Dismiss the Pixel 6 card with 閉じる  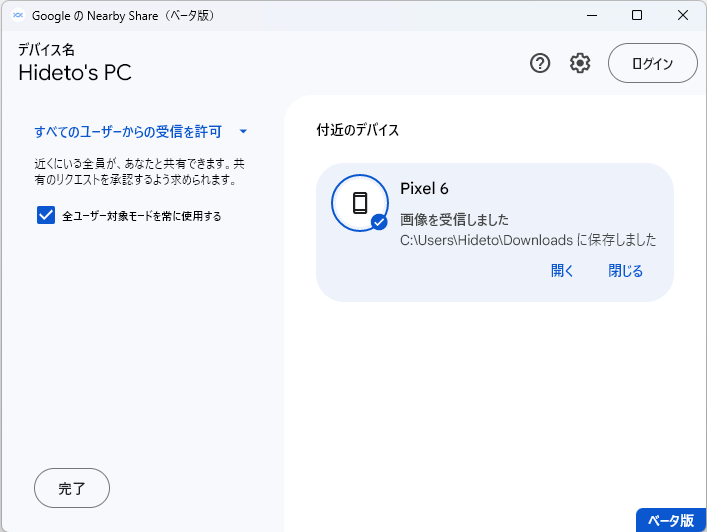[625, 271]
